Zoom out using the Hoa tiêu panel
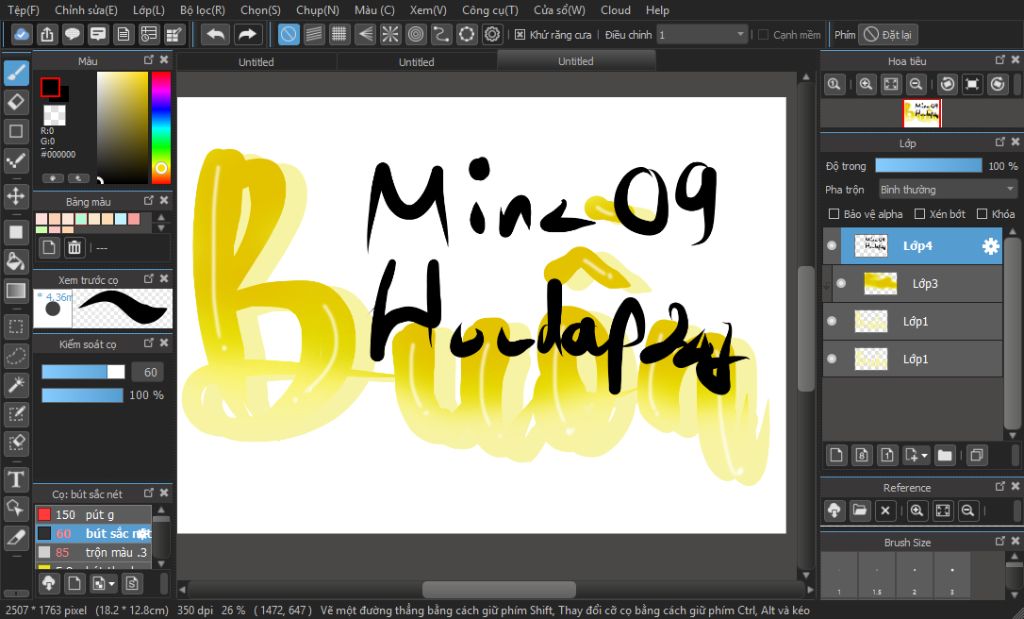 [916, 84]
